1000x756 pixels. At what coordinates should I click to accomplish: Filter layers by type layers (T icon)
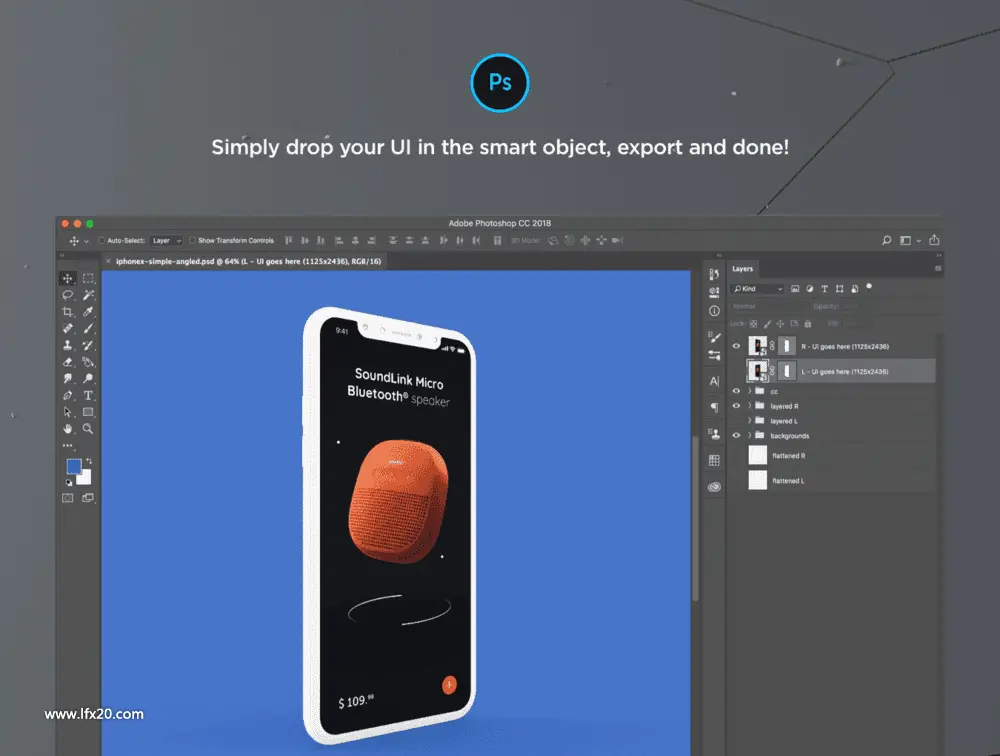coord(824,289)
